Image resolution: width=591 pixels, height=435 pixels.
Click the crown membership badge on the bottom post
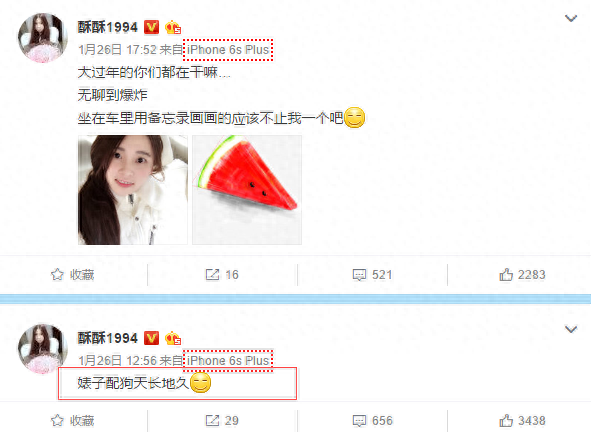click(x=173, y=338)
